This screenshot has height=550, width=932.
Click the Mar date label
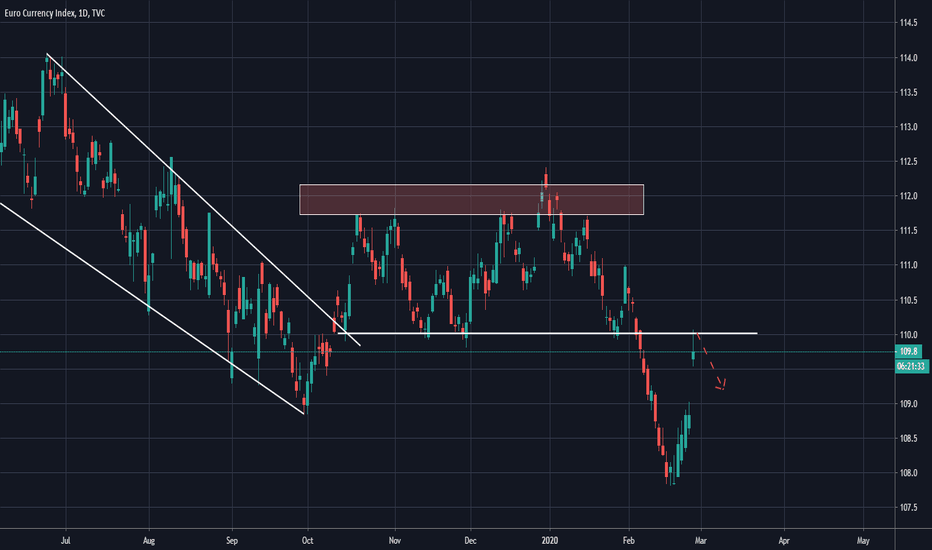(x=701, y=540)
